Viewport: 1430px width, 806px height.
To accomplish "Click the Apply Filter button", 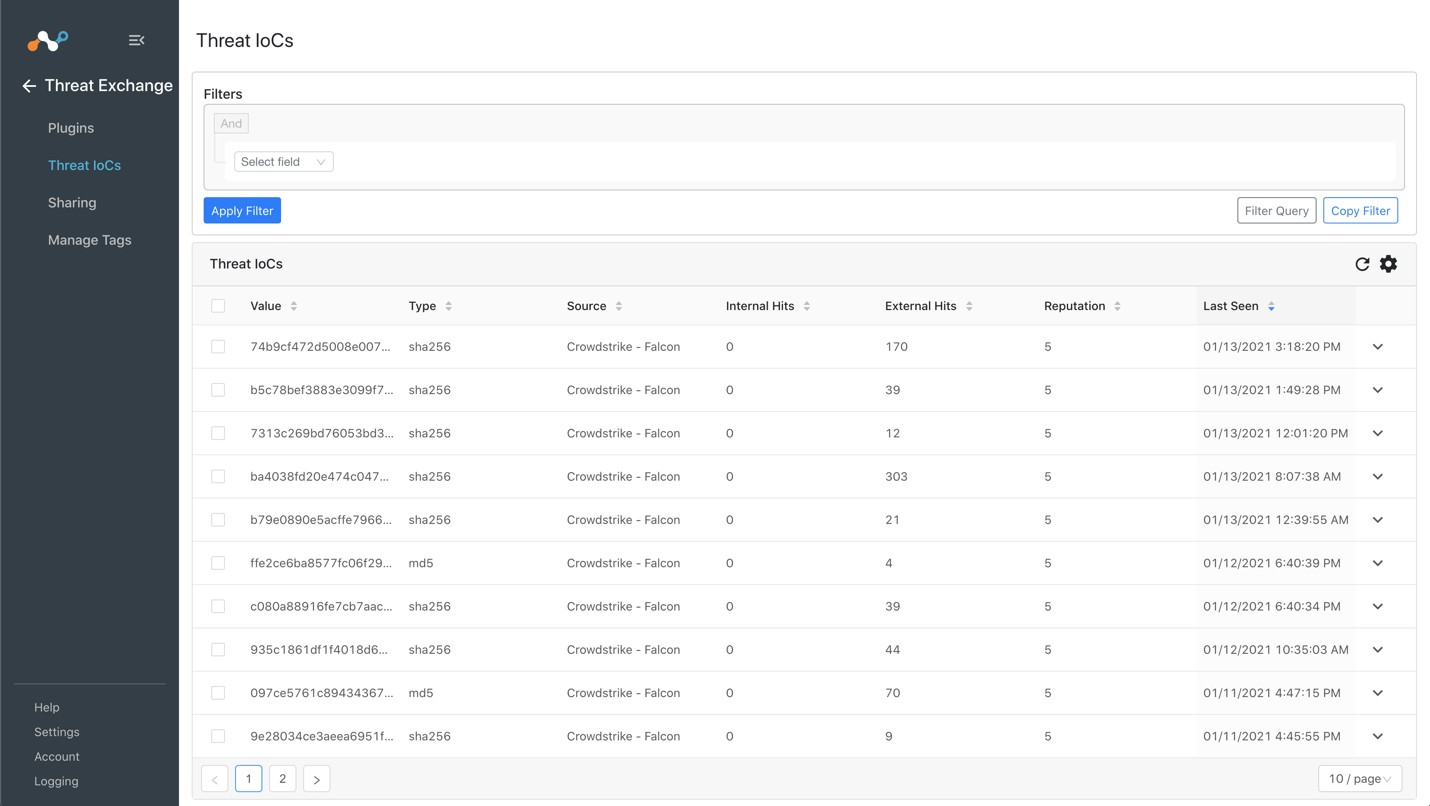I will click(242, 211).
